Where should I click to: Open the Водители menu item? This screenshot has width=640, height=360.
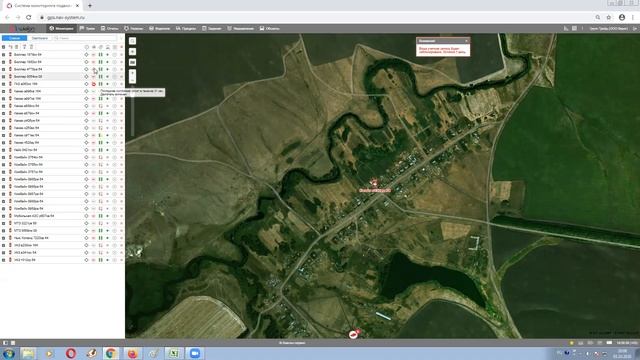(x=160, y=29)
